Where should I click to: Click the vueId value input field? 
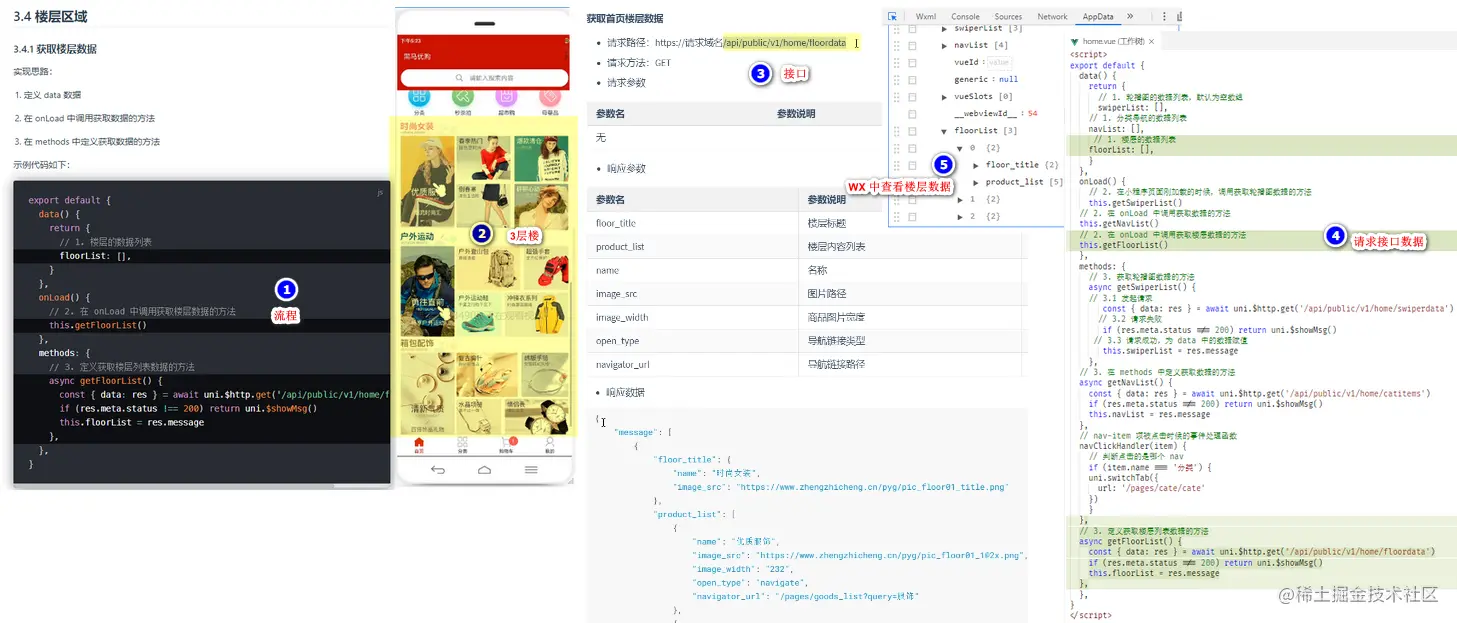(1000, 62)
